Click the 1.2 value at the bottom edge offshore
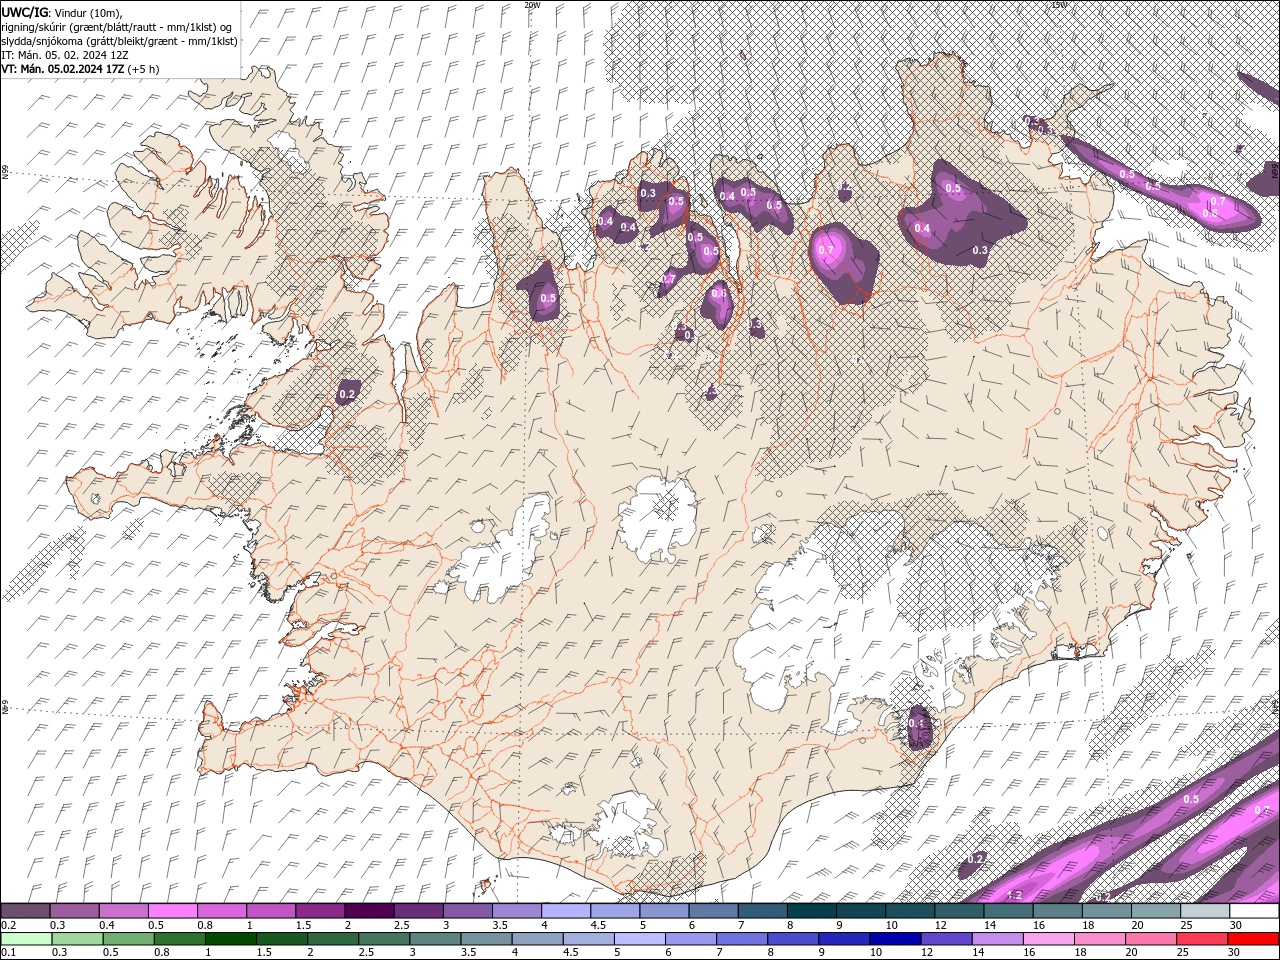Viewport: 1280px width, 960px height. tap(1015, 895)
